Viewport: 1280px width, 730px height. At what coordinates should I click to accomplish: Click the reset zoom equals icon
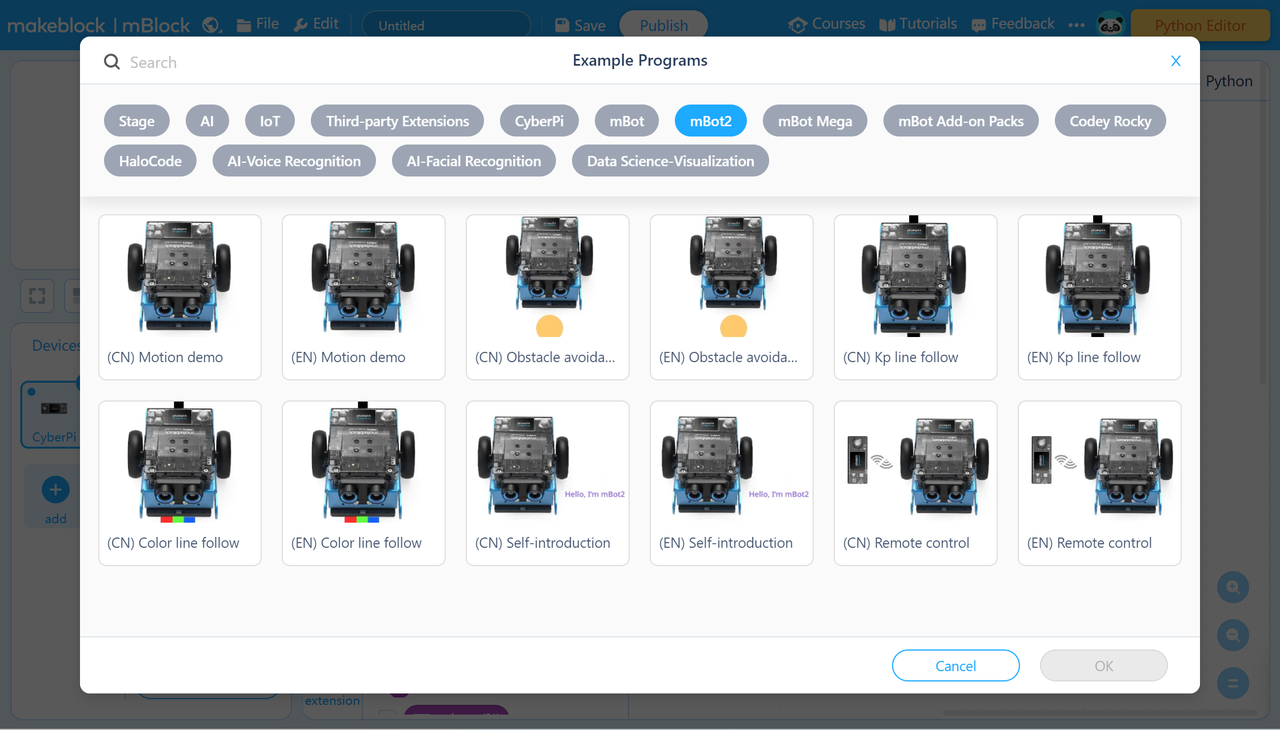1233,683
